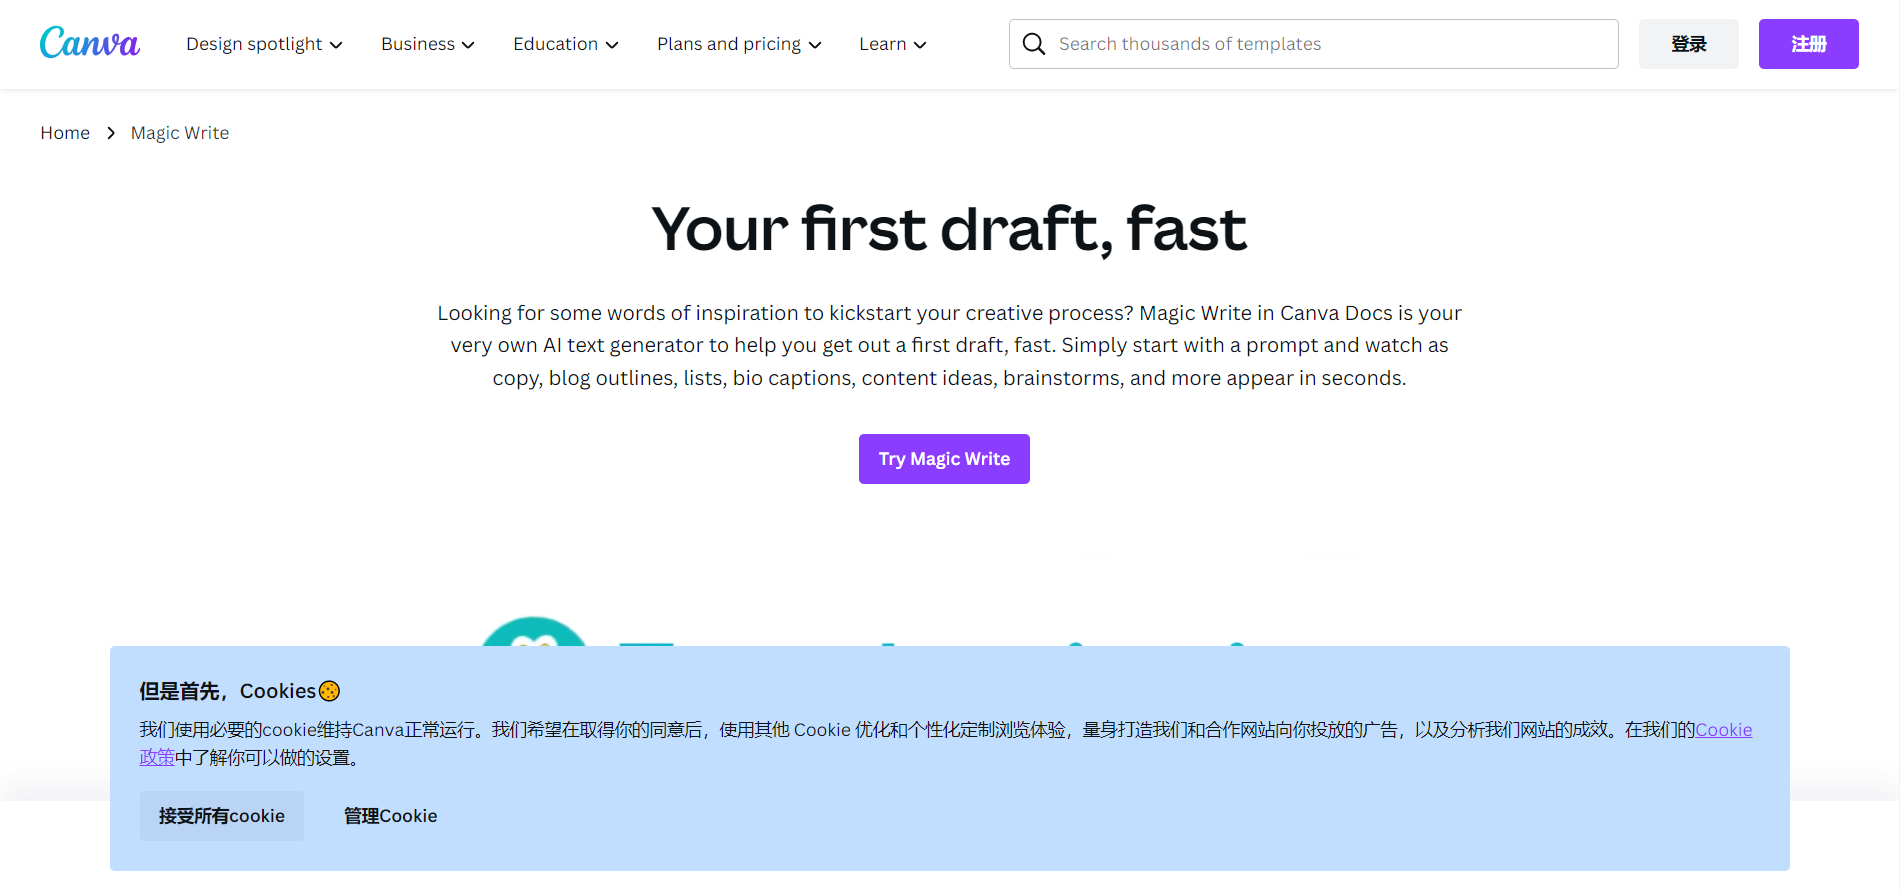Screen dimensions: 1900x890
Task: Click the magnifying glass search icon
Action: [x=1034, y=44]
